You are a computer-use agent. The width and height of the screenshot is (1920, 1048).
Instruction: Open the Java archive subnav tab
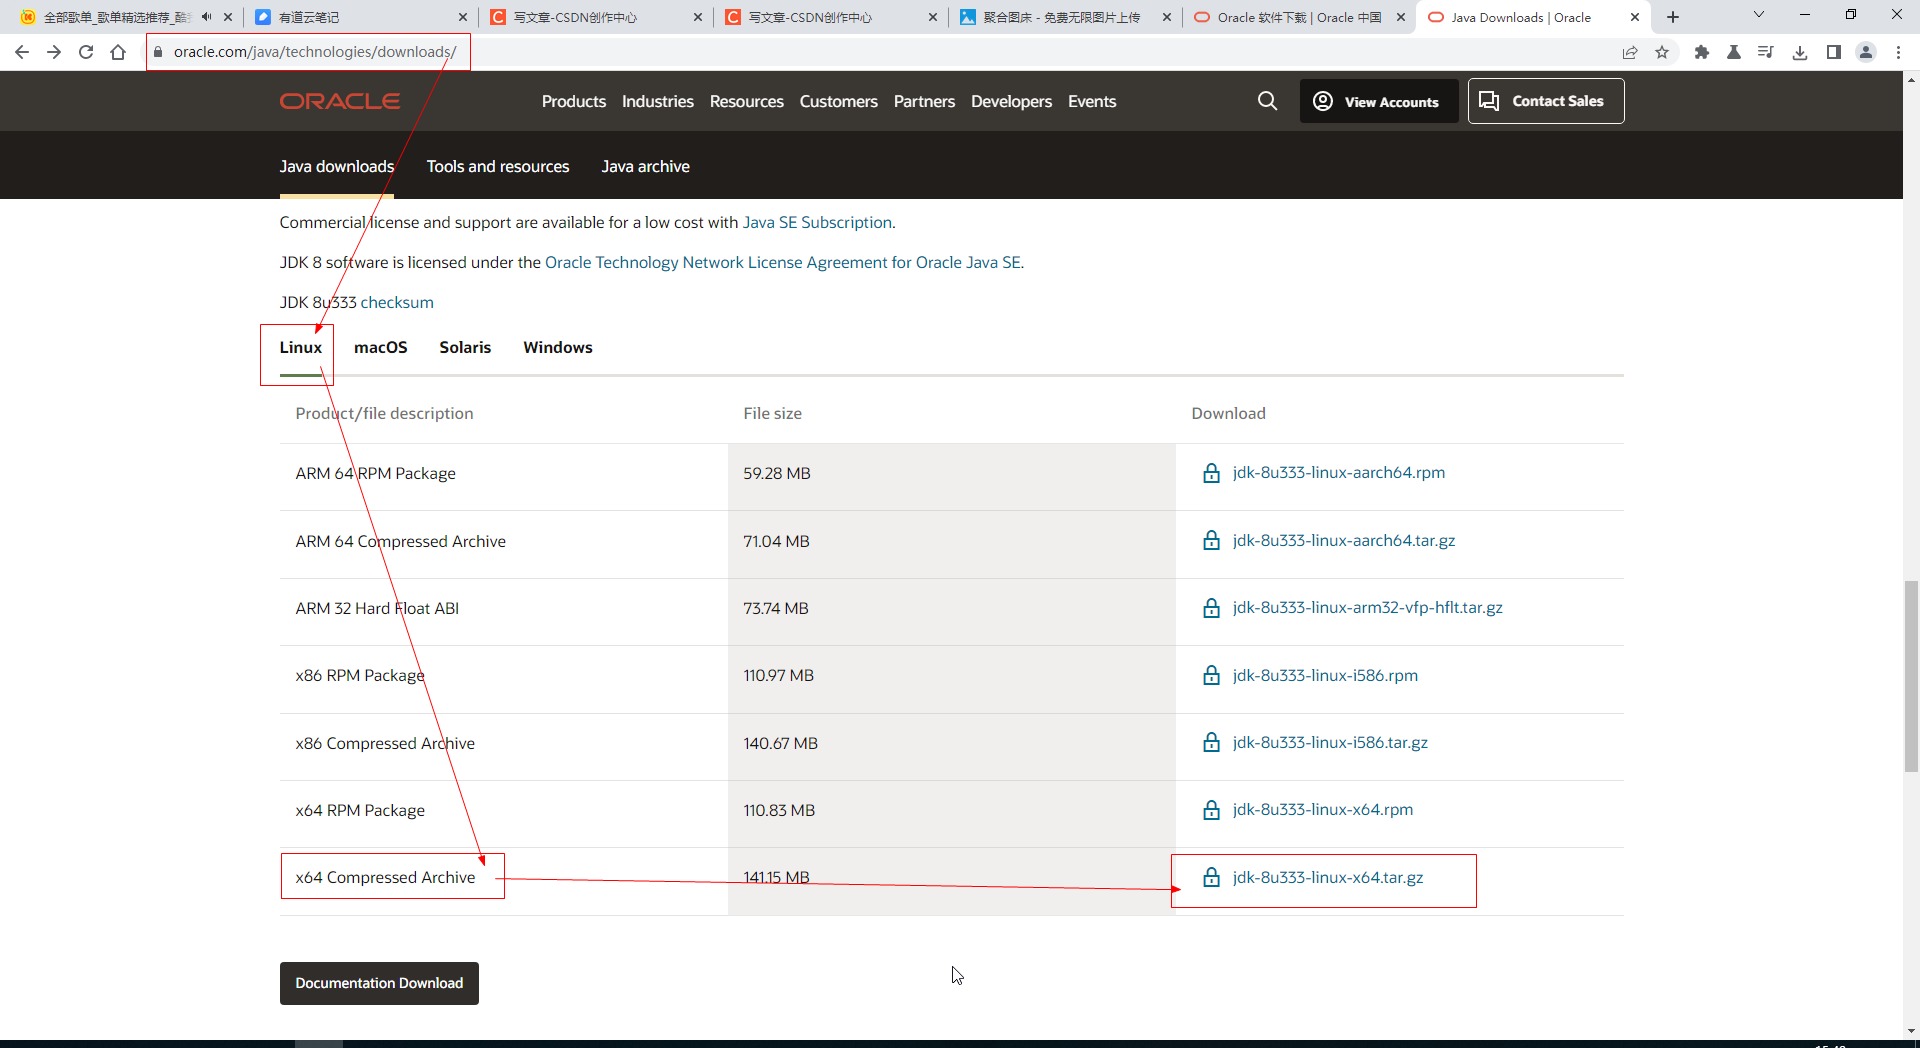645,166
